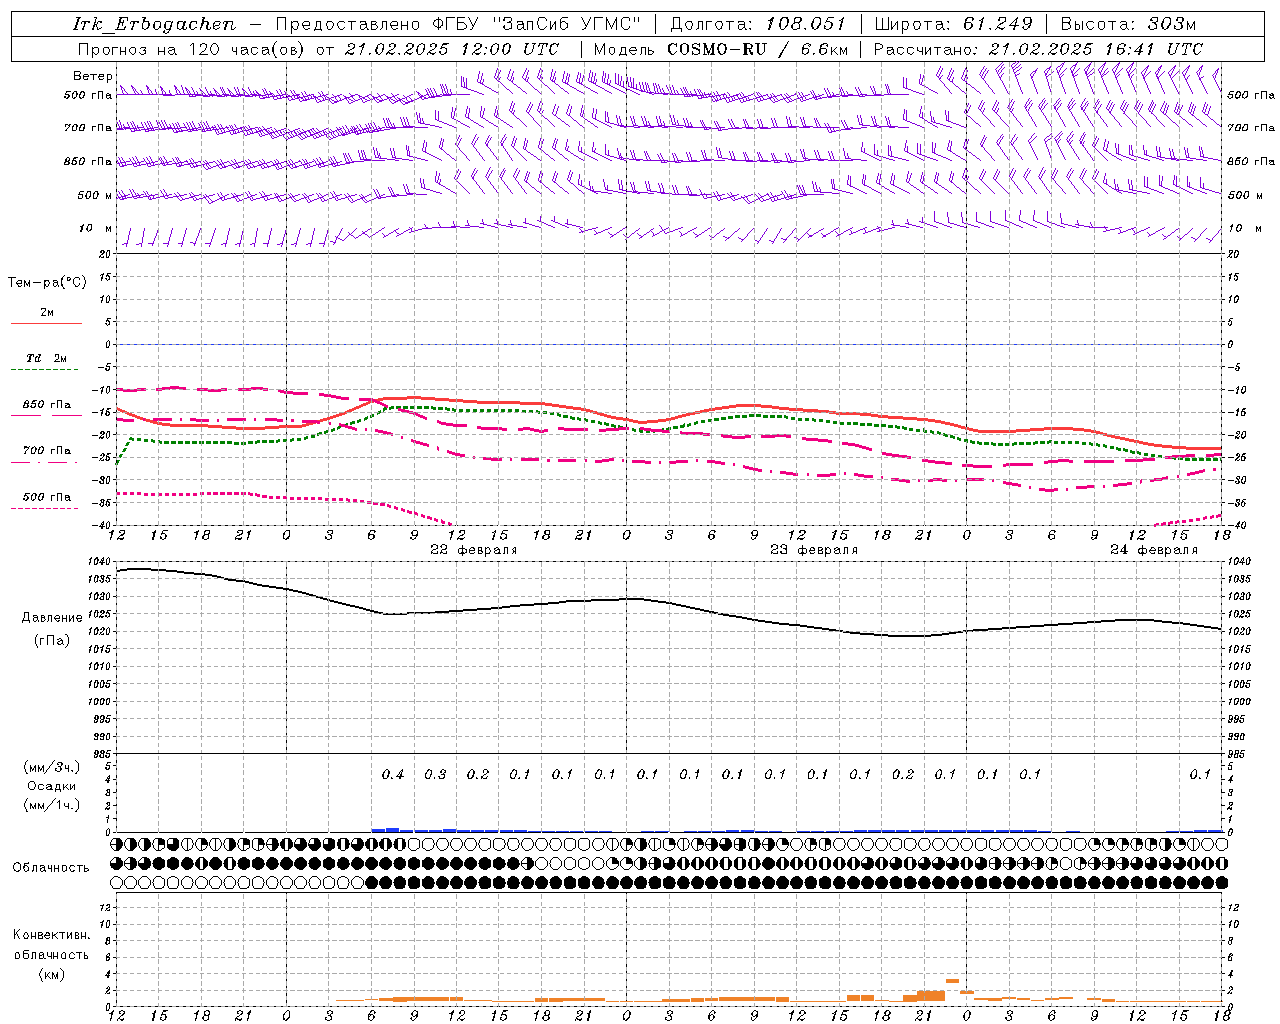Click the "Высота: 303м" header field

tap(1128, 24)
